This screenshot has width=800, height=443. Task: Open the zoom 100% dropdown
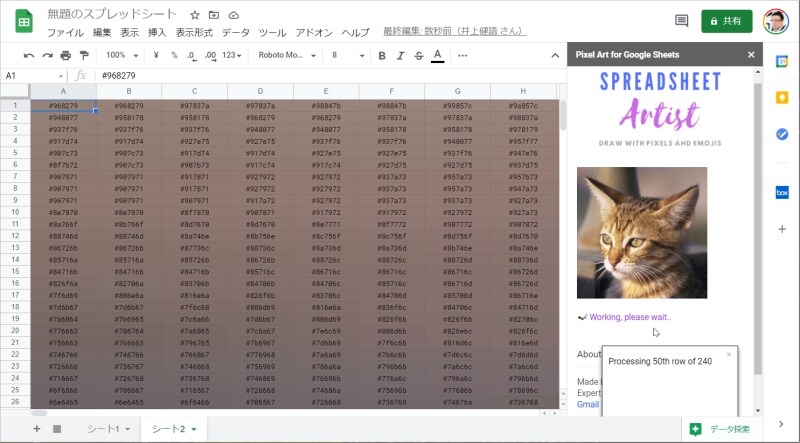[x=122, y=55]
